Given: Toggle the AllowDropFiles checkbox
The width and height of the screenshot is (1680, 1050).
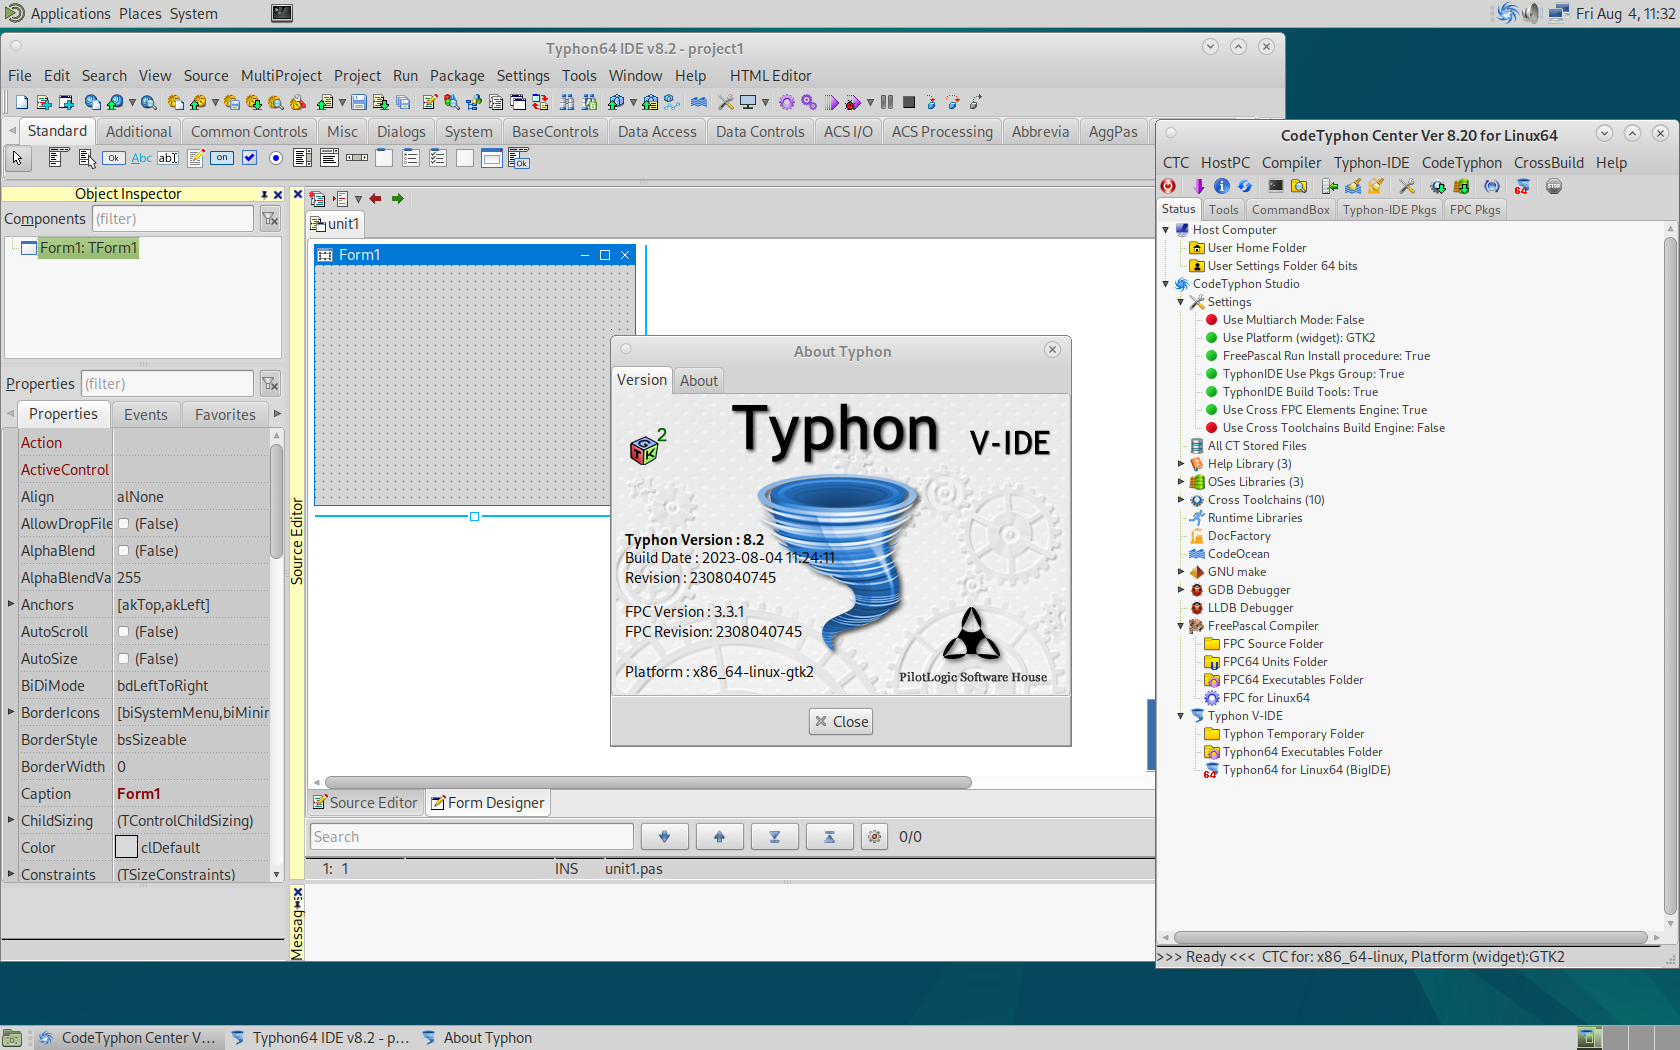Looking at the screenshot, I should click(x=124, y=523).
